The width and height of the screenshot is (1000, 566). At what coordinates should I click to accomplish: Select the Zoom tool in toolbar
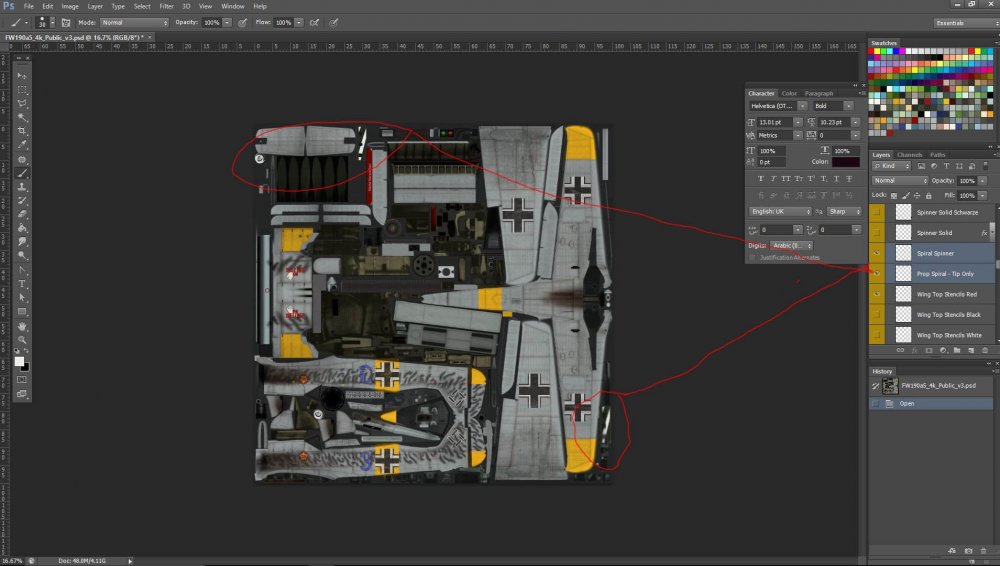[22, 340]
